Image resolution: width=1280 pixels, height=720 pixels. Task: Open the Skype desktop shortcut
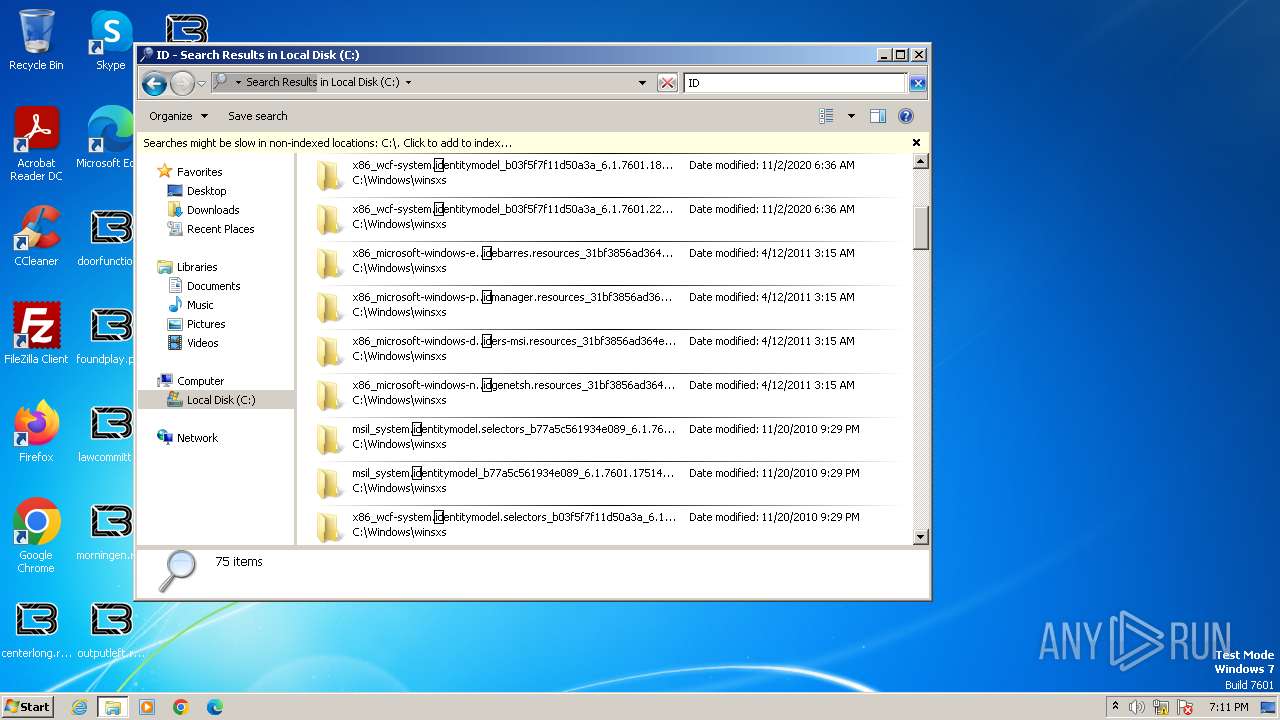tap(111, 40)
